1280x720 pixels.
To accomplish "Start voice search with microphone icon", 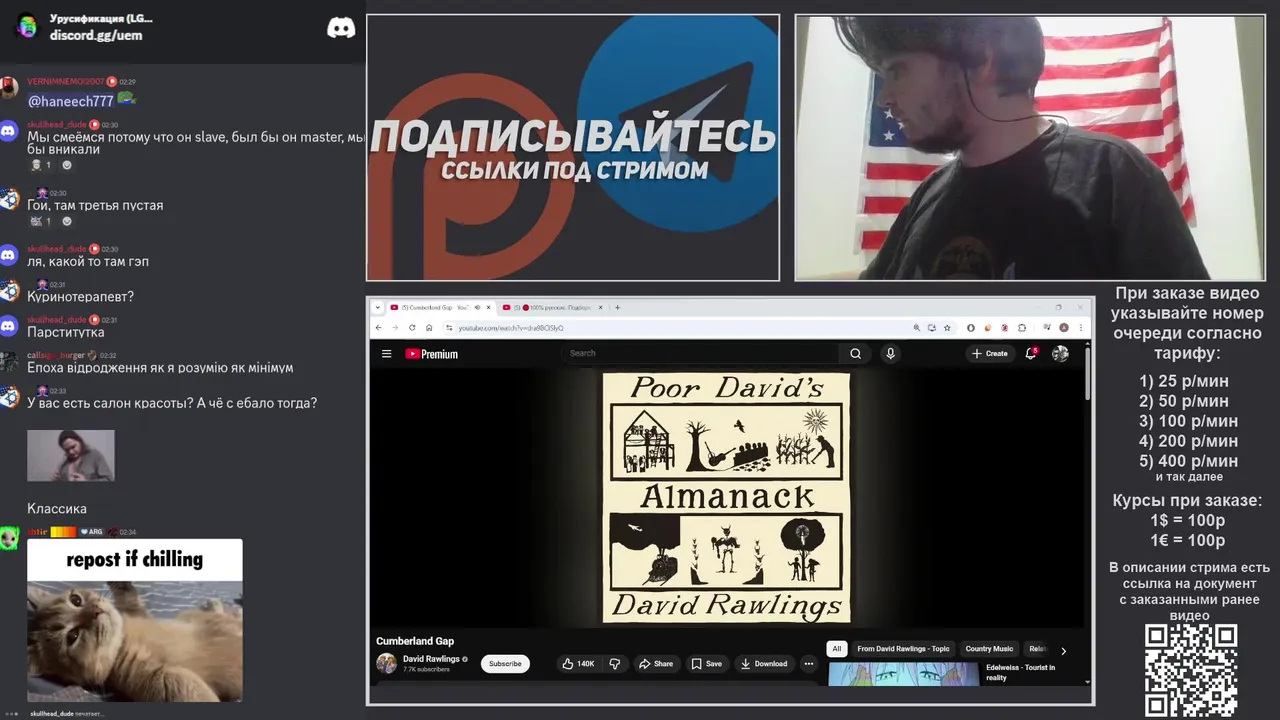I will tap(890, 353).
